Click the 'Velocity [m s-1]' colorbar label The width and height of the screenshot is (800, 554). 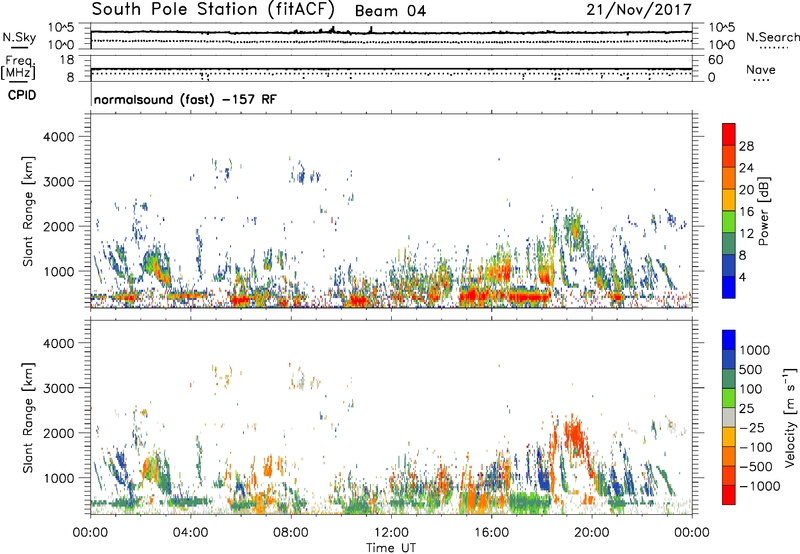click(x=790, y=417)
